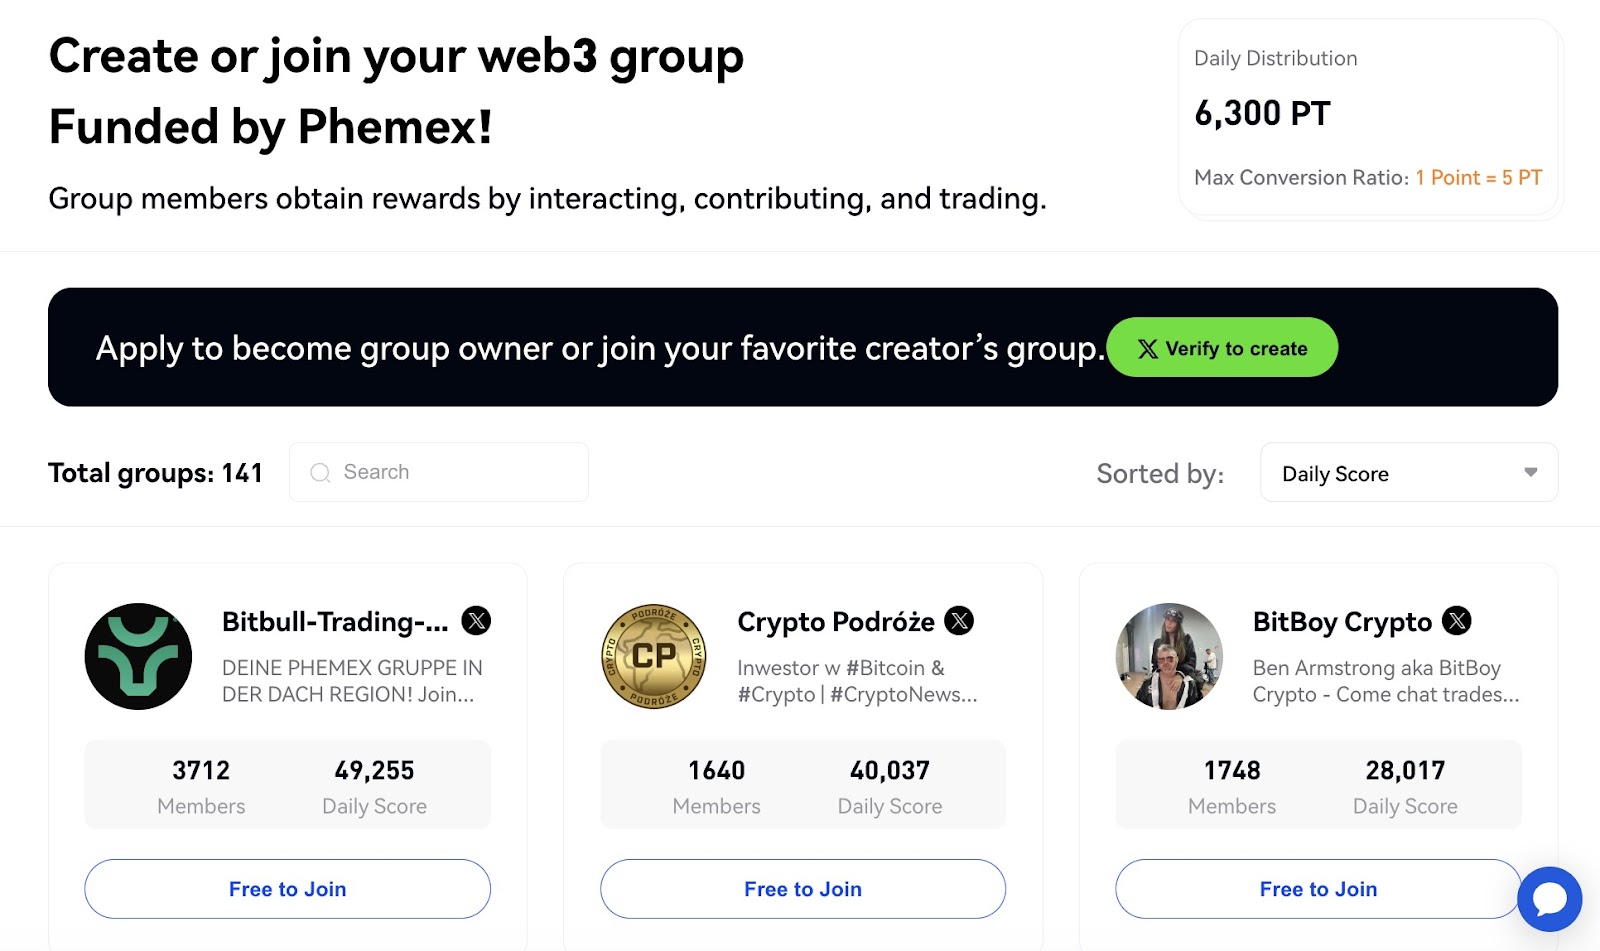The image size is (1600, 951).
Task: Click the X logo in Verify to create
Action: coord(1148,349)
